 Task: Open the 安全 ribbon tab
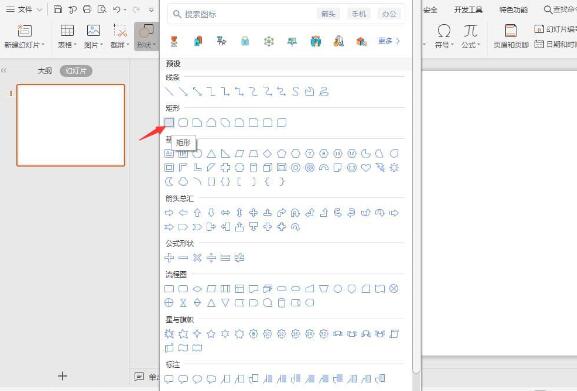430,10
